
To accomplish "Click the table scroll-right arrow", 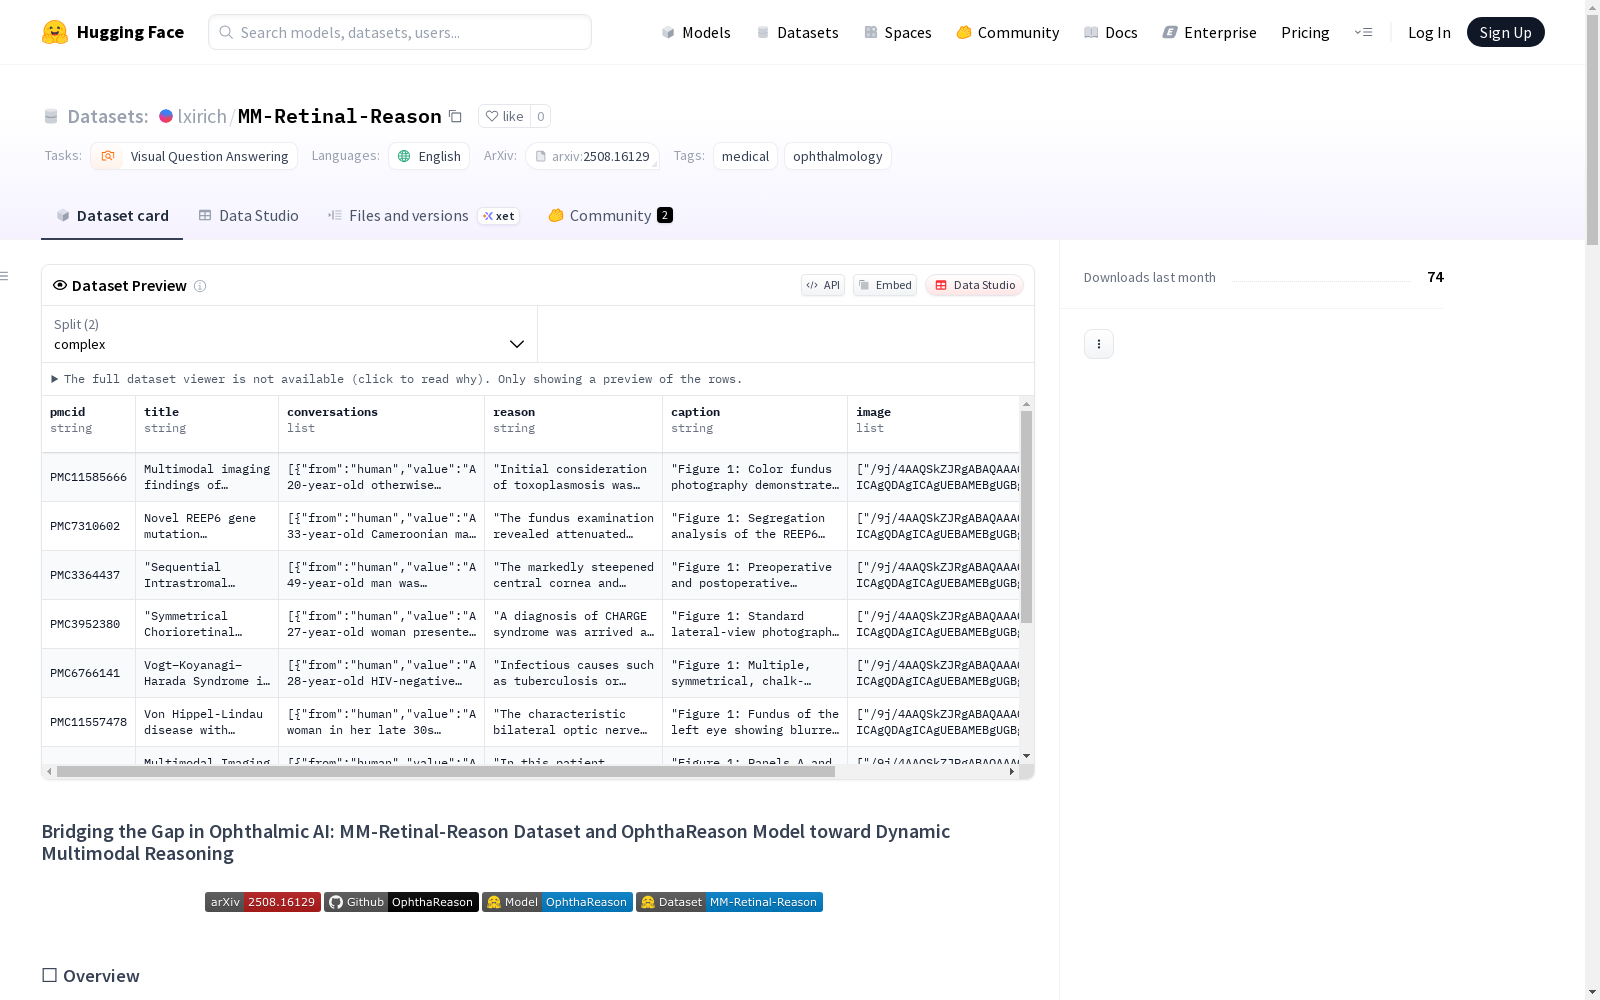I will [x=1012, y=772].
